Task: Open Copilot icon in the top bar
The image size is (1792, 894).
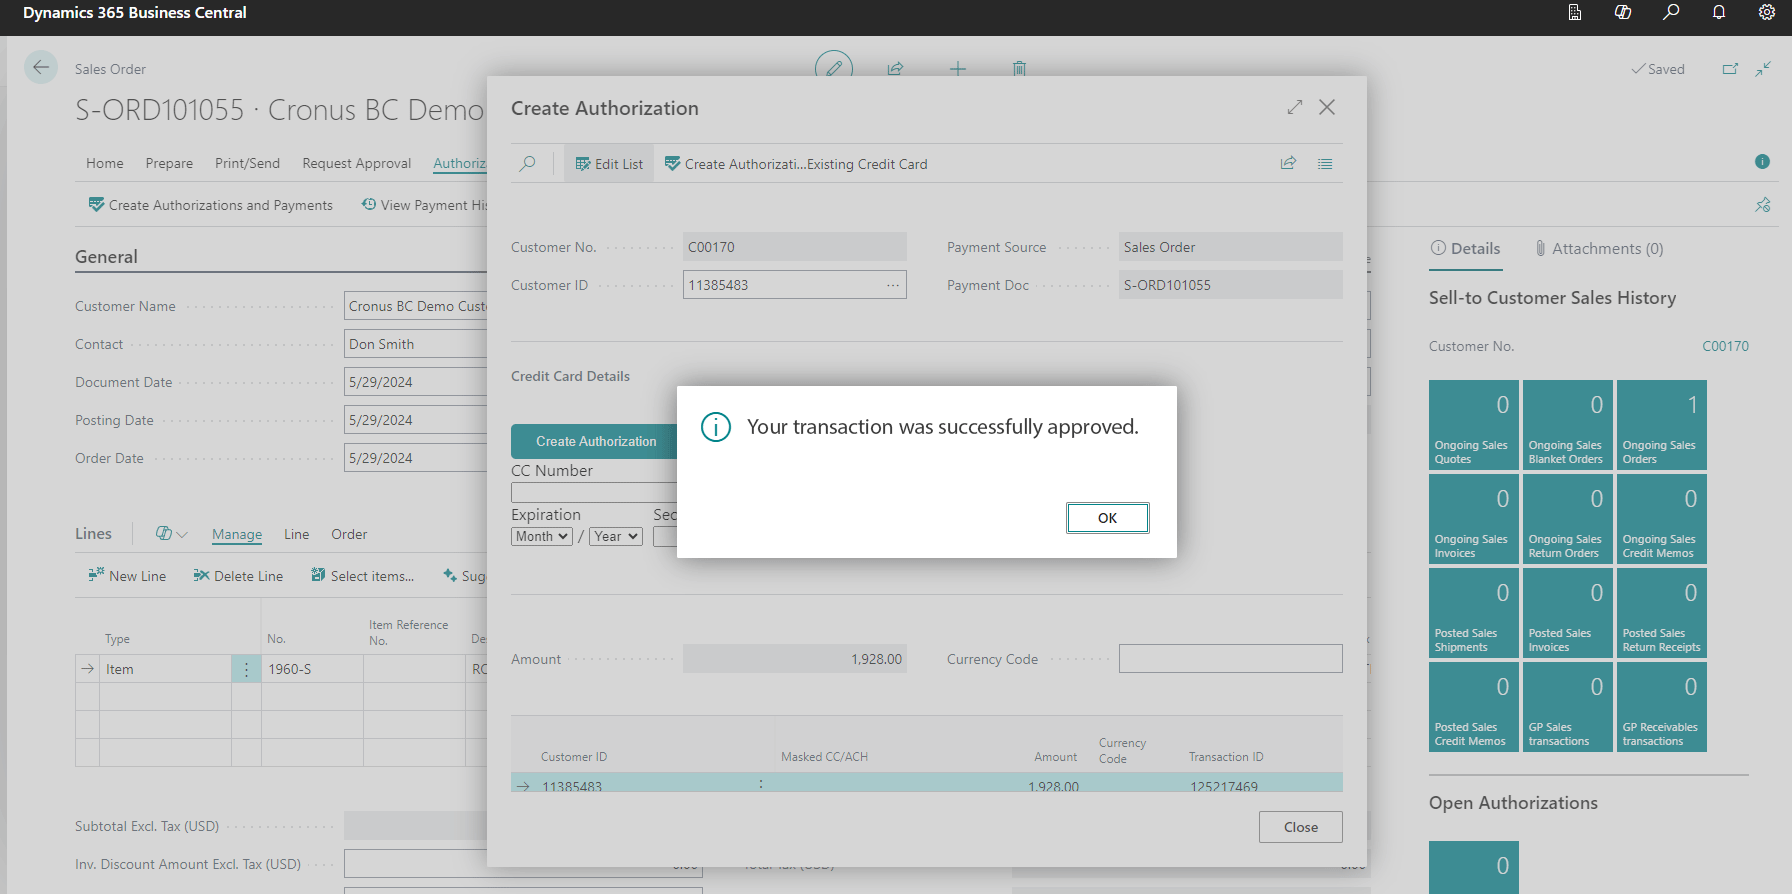Action: [1623, 13]
